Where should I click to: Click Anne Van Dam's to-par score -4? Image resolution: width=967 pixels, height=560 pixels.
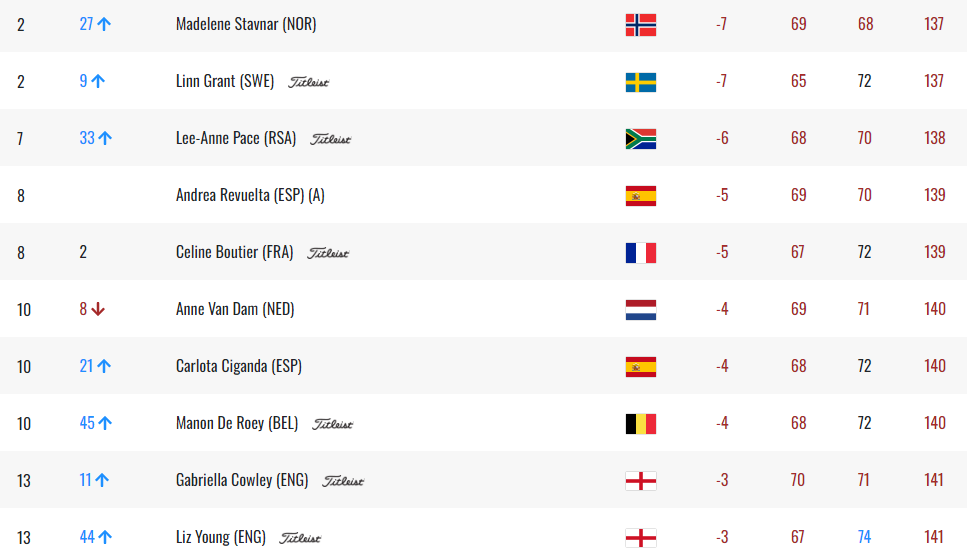point(722,309)
